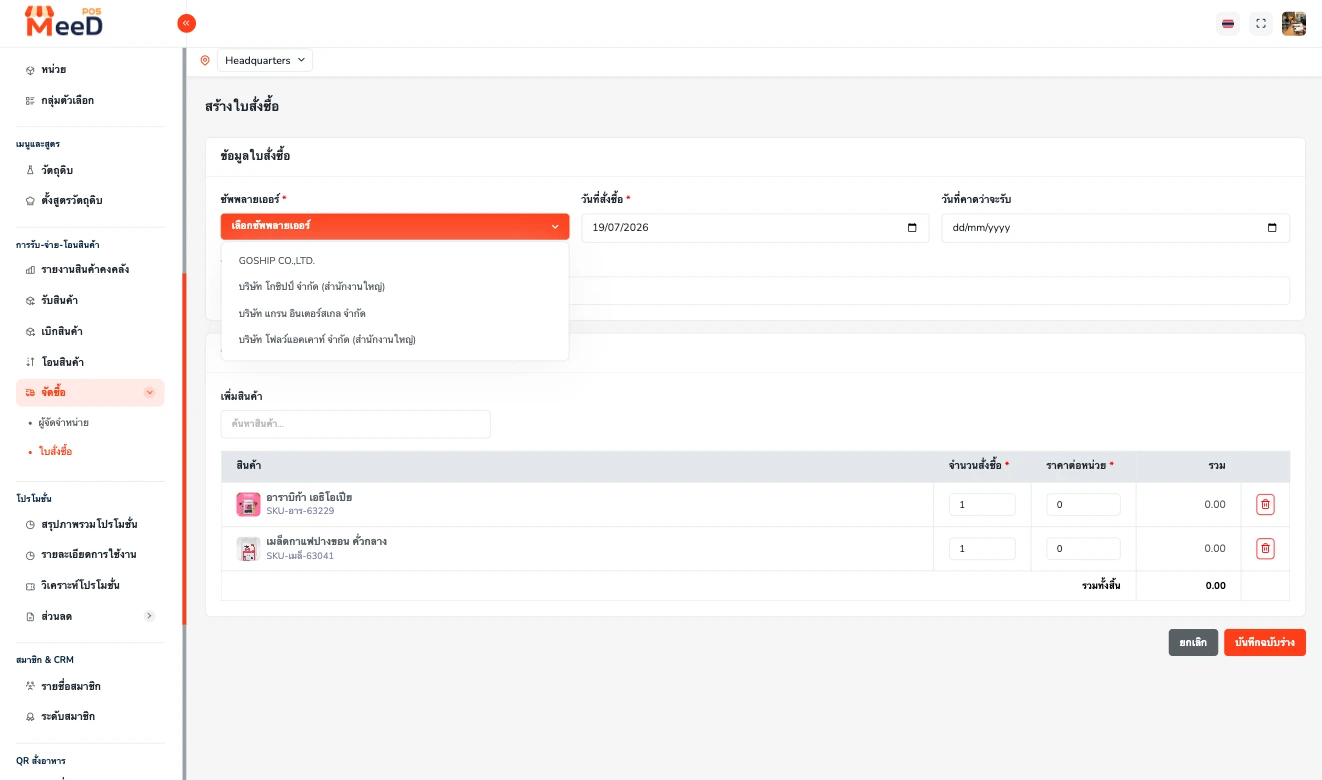1322x780 pixels.
Task: Open the รายละเอียดการใช้งาน menu
Action: [x=90, y=554]
